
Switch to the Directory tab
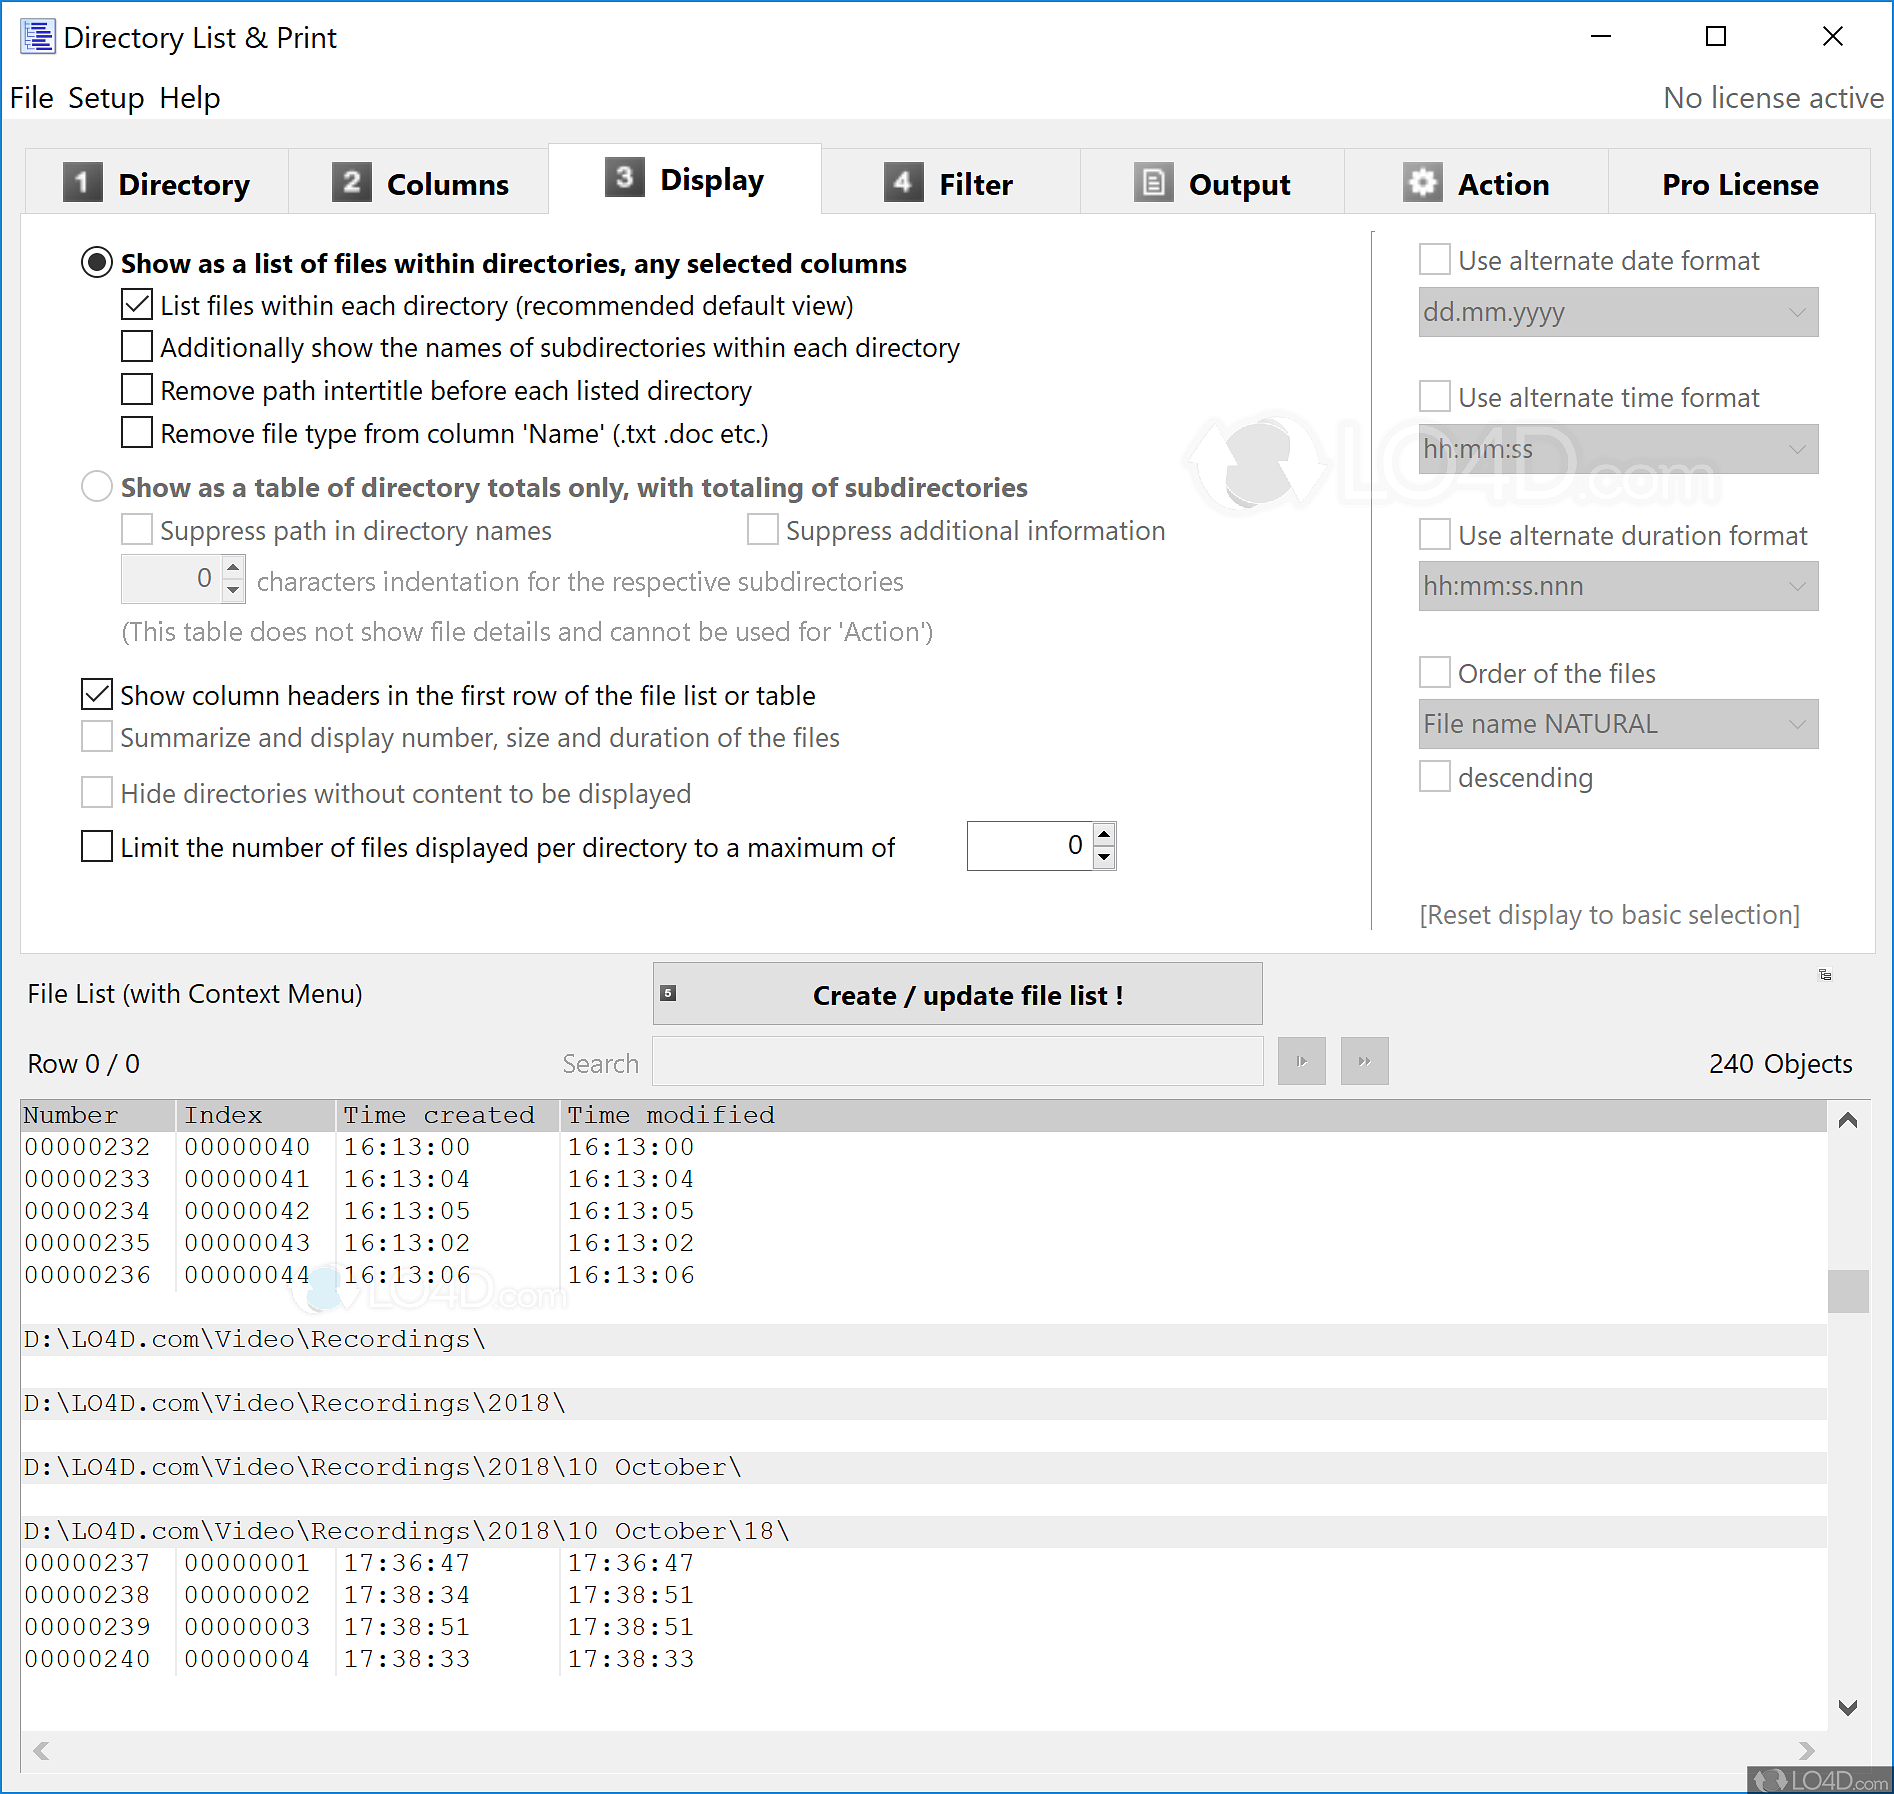pos(157,183)
